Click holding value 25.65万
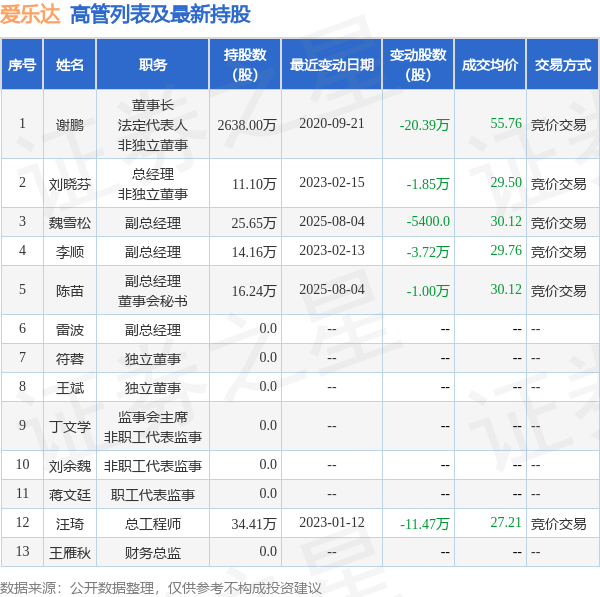Viewport: 600px width, 597px height. [254, 223]
